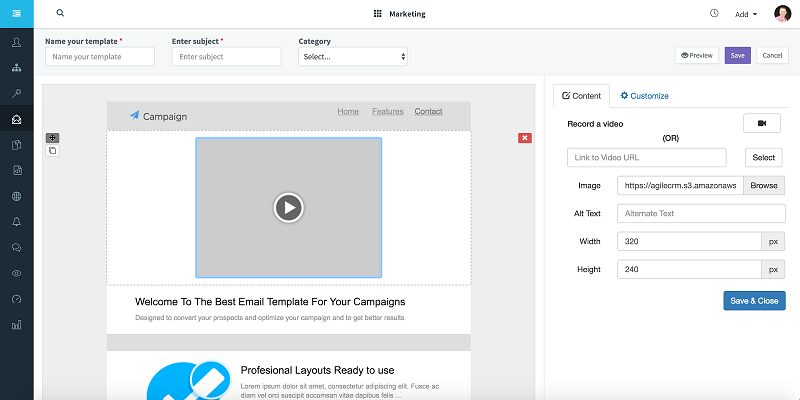Click Select next to video URL
This screenshot has width=800, height=400.
(x=764, y=158)
